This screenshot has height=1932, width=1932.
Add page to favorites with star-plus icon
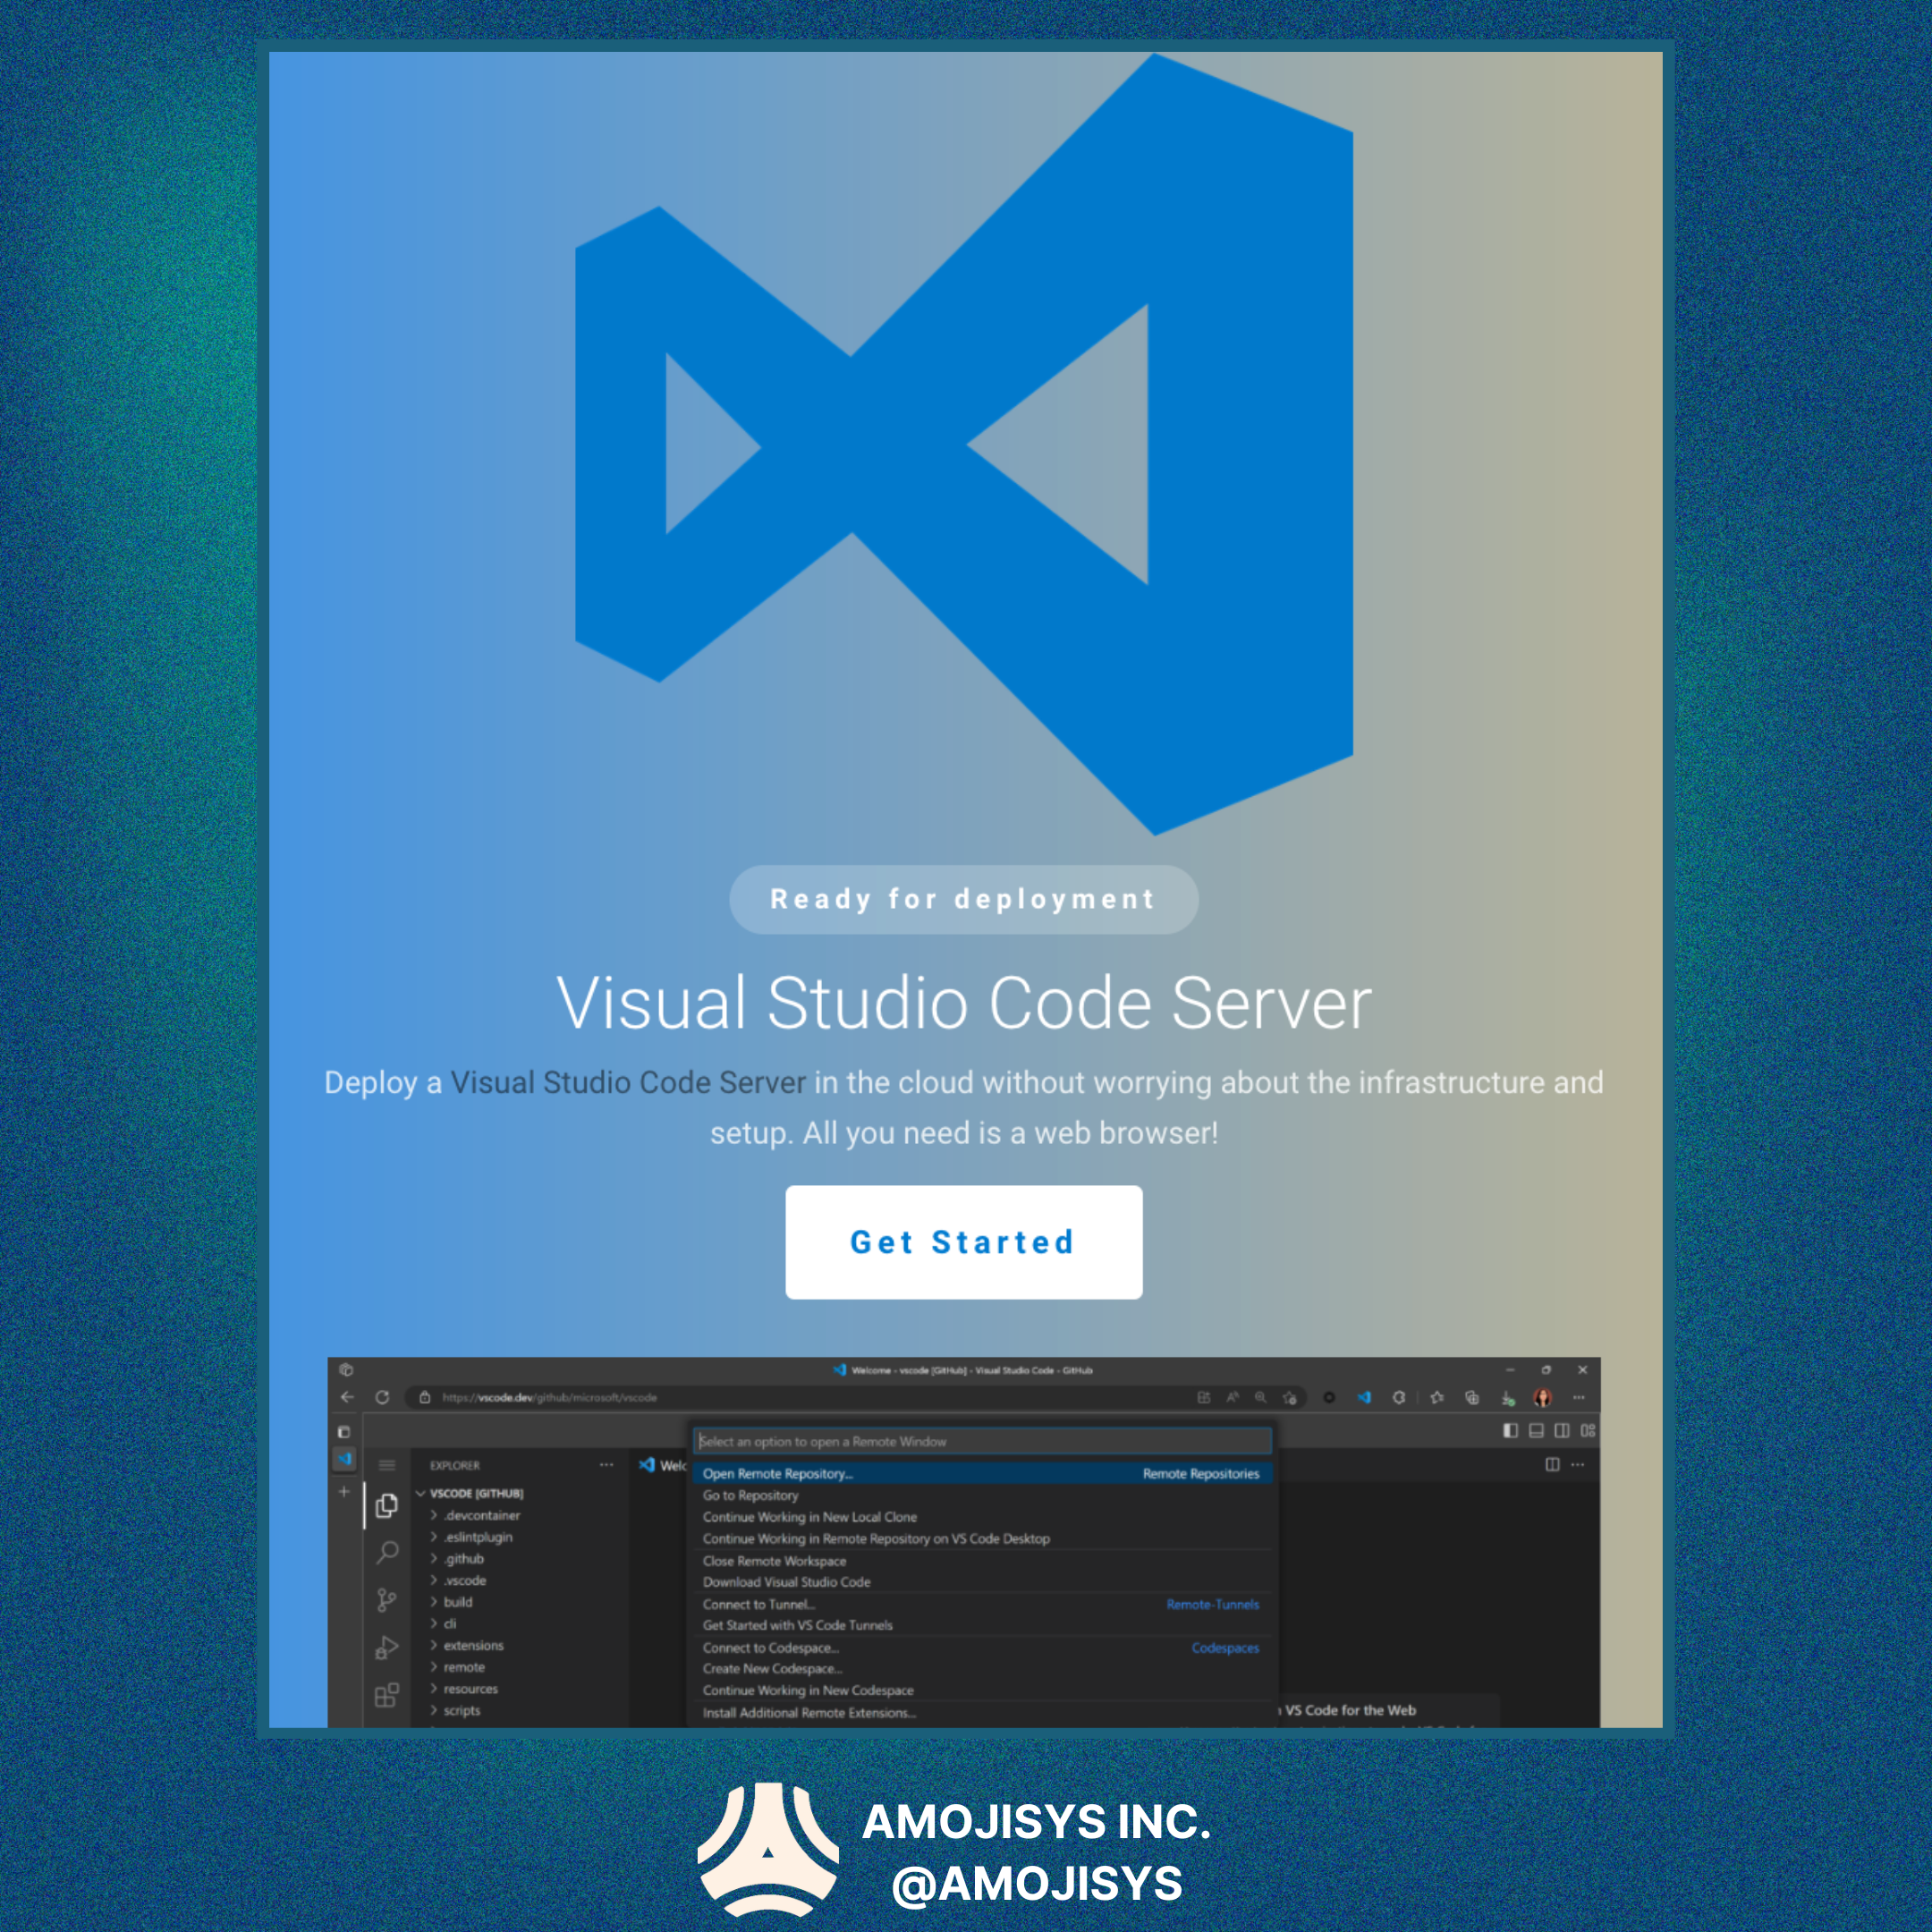1290,1397
